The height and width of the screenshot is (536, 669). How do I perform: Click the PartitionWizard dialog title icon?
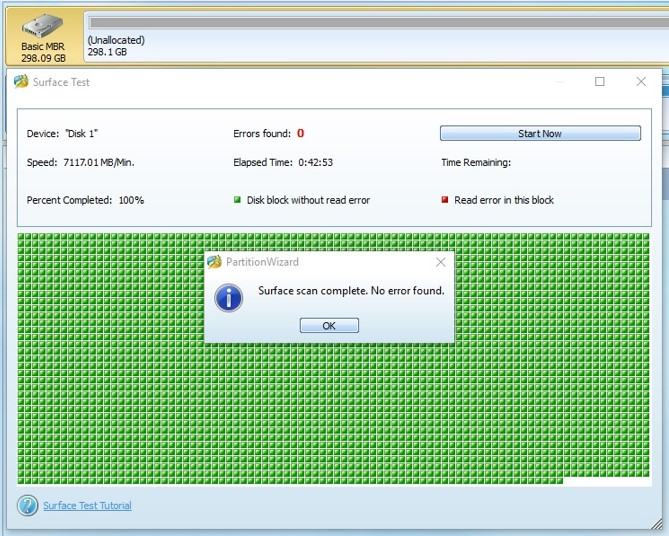214,262
